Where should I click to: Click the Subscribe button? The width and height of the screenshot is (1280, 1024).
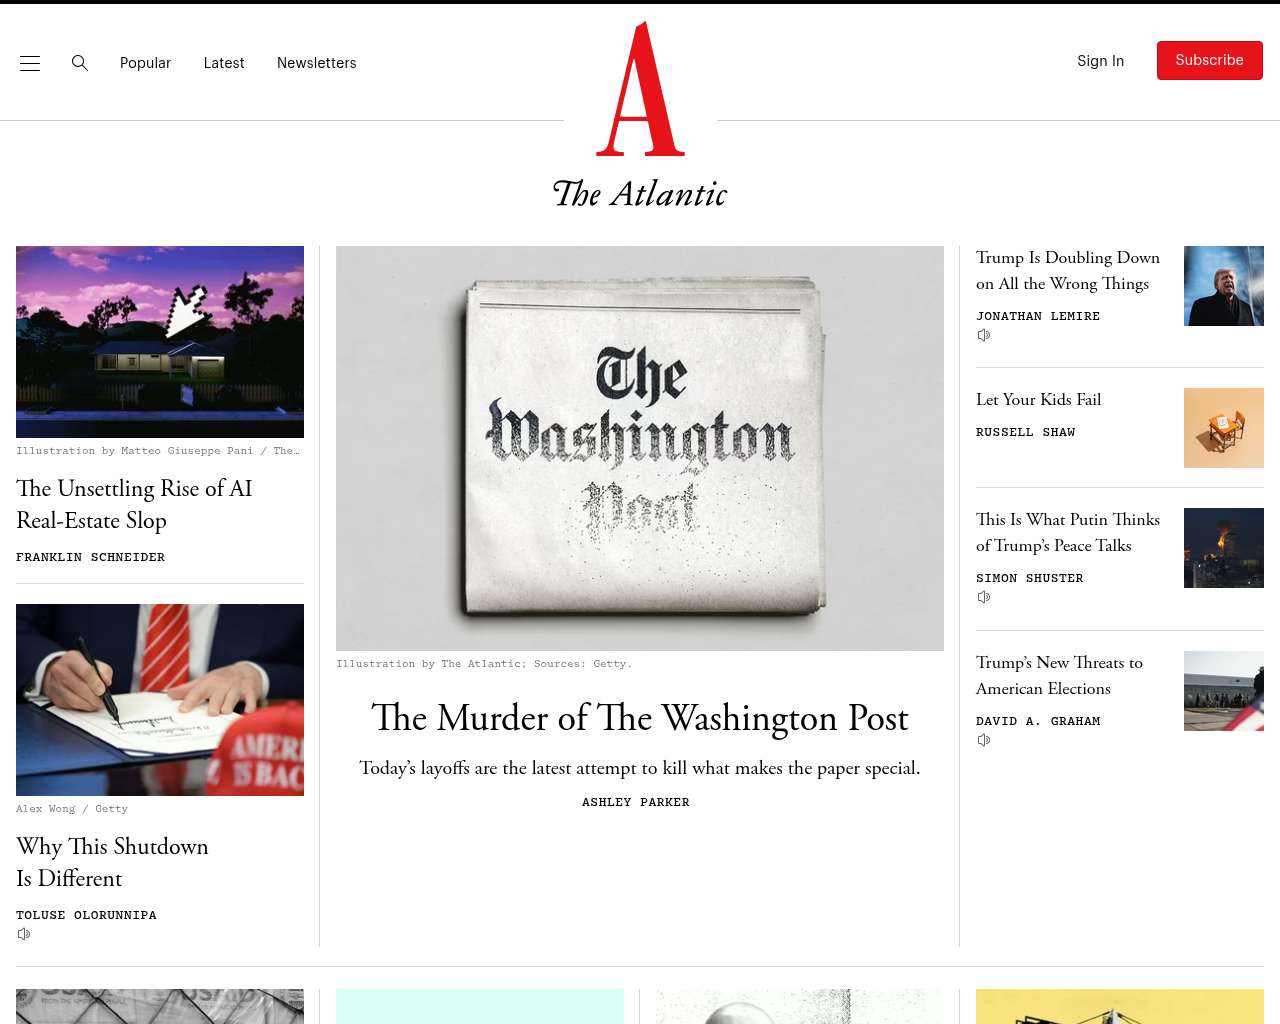(1210, 60)
